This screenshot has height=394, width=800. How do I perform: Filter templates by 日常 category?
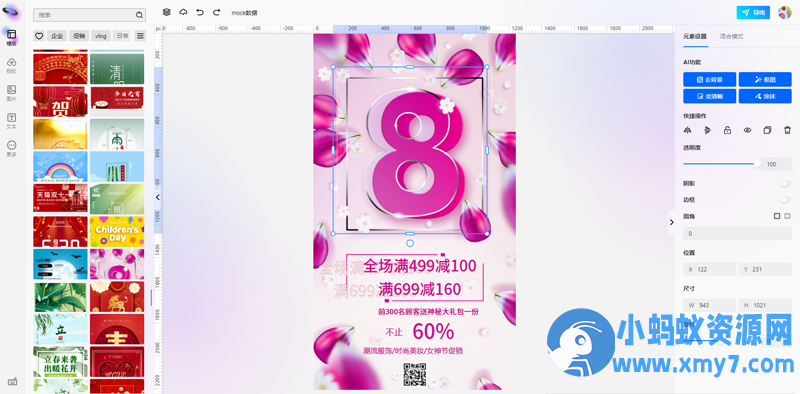tap(122, 36)
